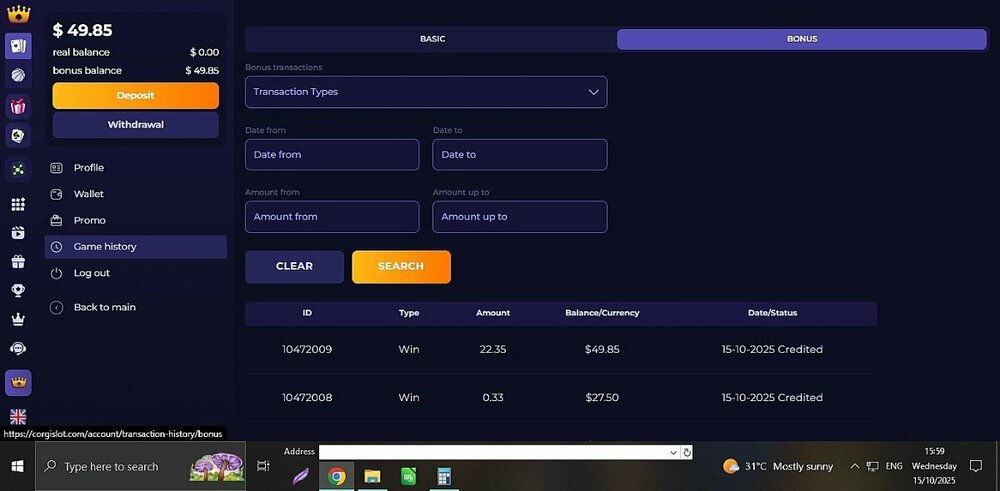Switch to the BASIC tab
Screen dimensions: 1000x491
click(x=432, y=39)
